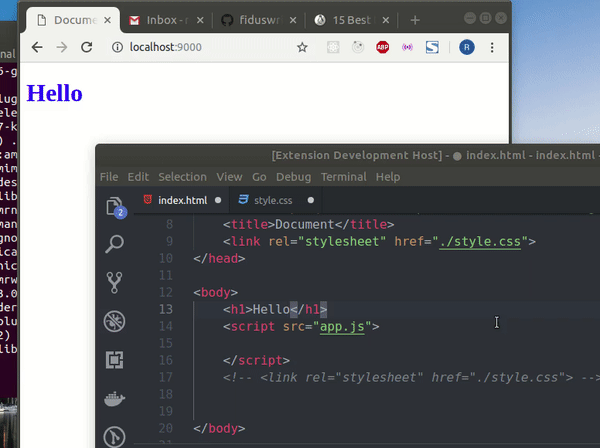Open Chrome's three-dot menu
The height and width of the screenshot is (448, 600).
tap(492, 47)
